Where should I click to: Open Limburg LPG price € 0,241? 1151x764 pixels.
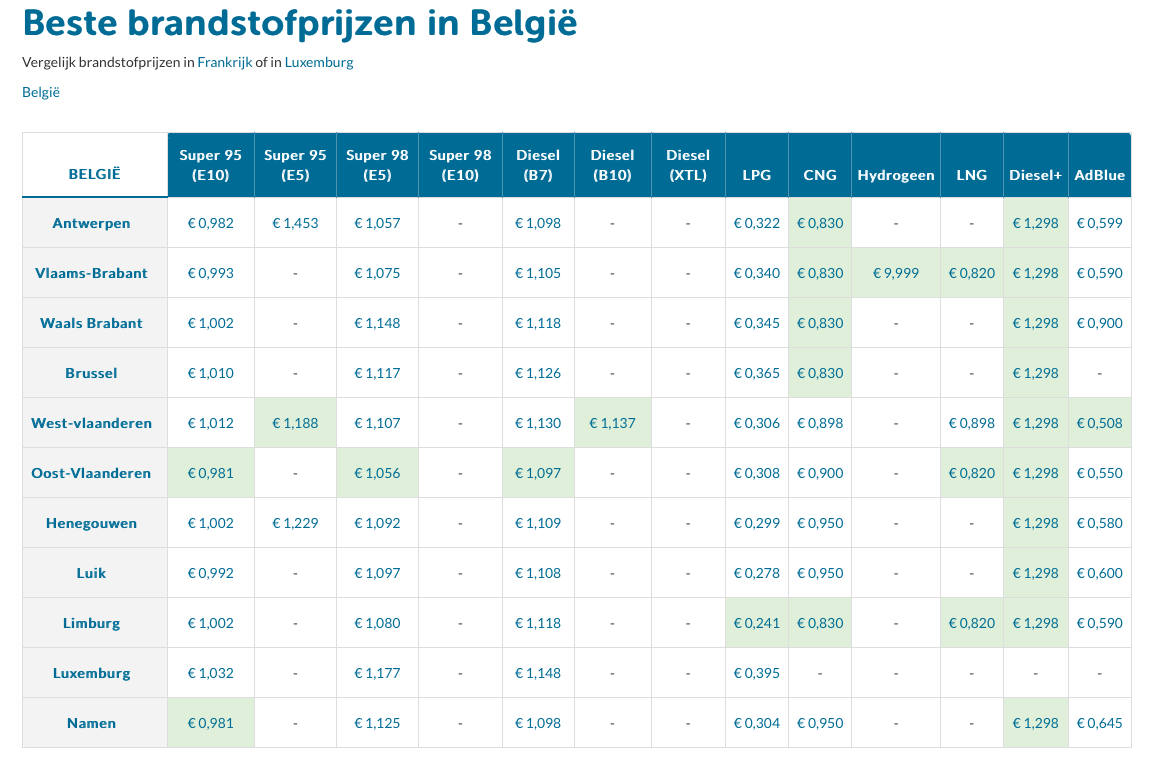coord(757,623)
